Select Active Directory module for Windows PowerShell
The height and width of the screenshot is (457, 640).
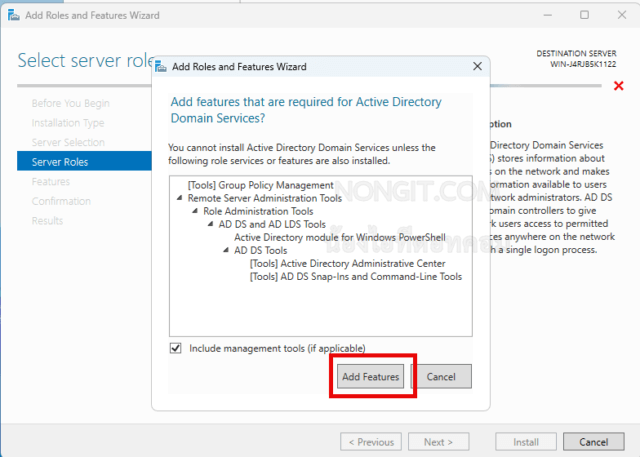click(x=340, y=237)
